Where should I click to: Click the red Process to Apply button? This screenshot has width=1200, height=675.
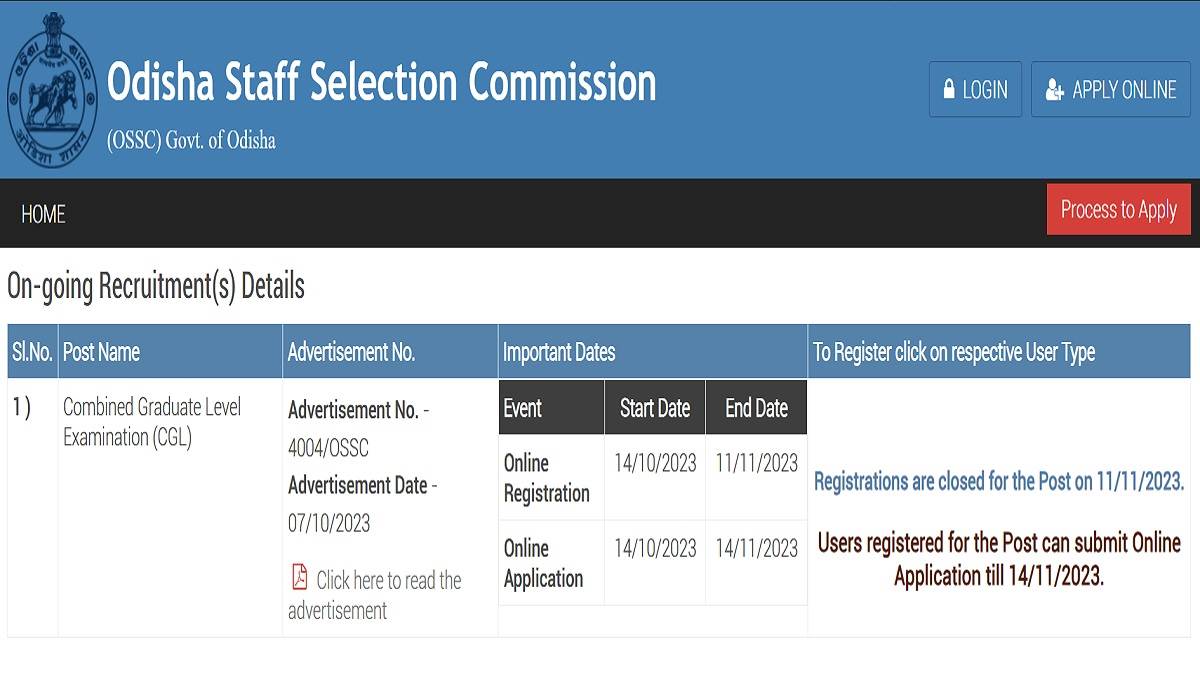(1118, 210)
